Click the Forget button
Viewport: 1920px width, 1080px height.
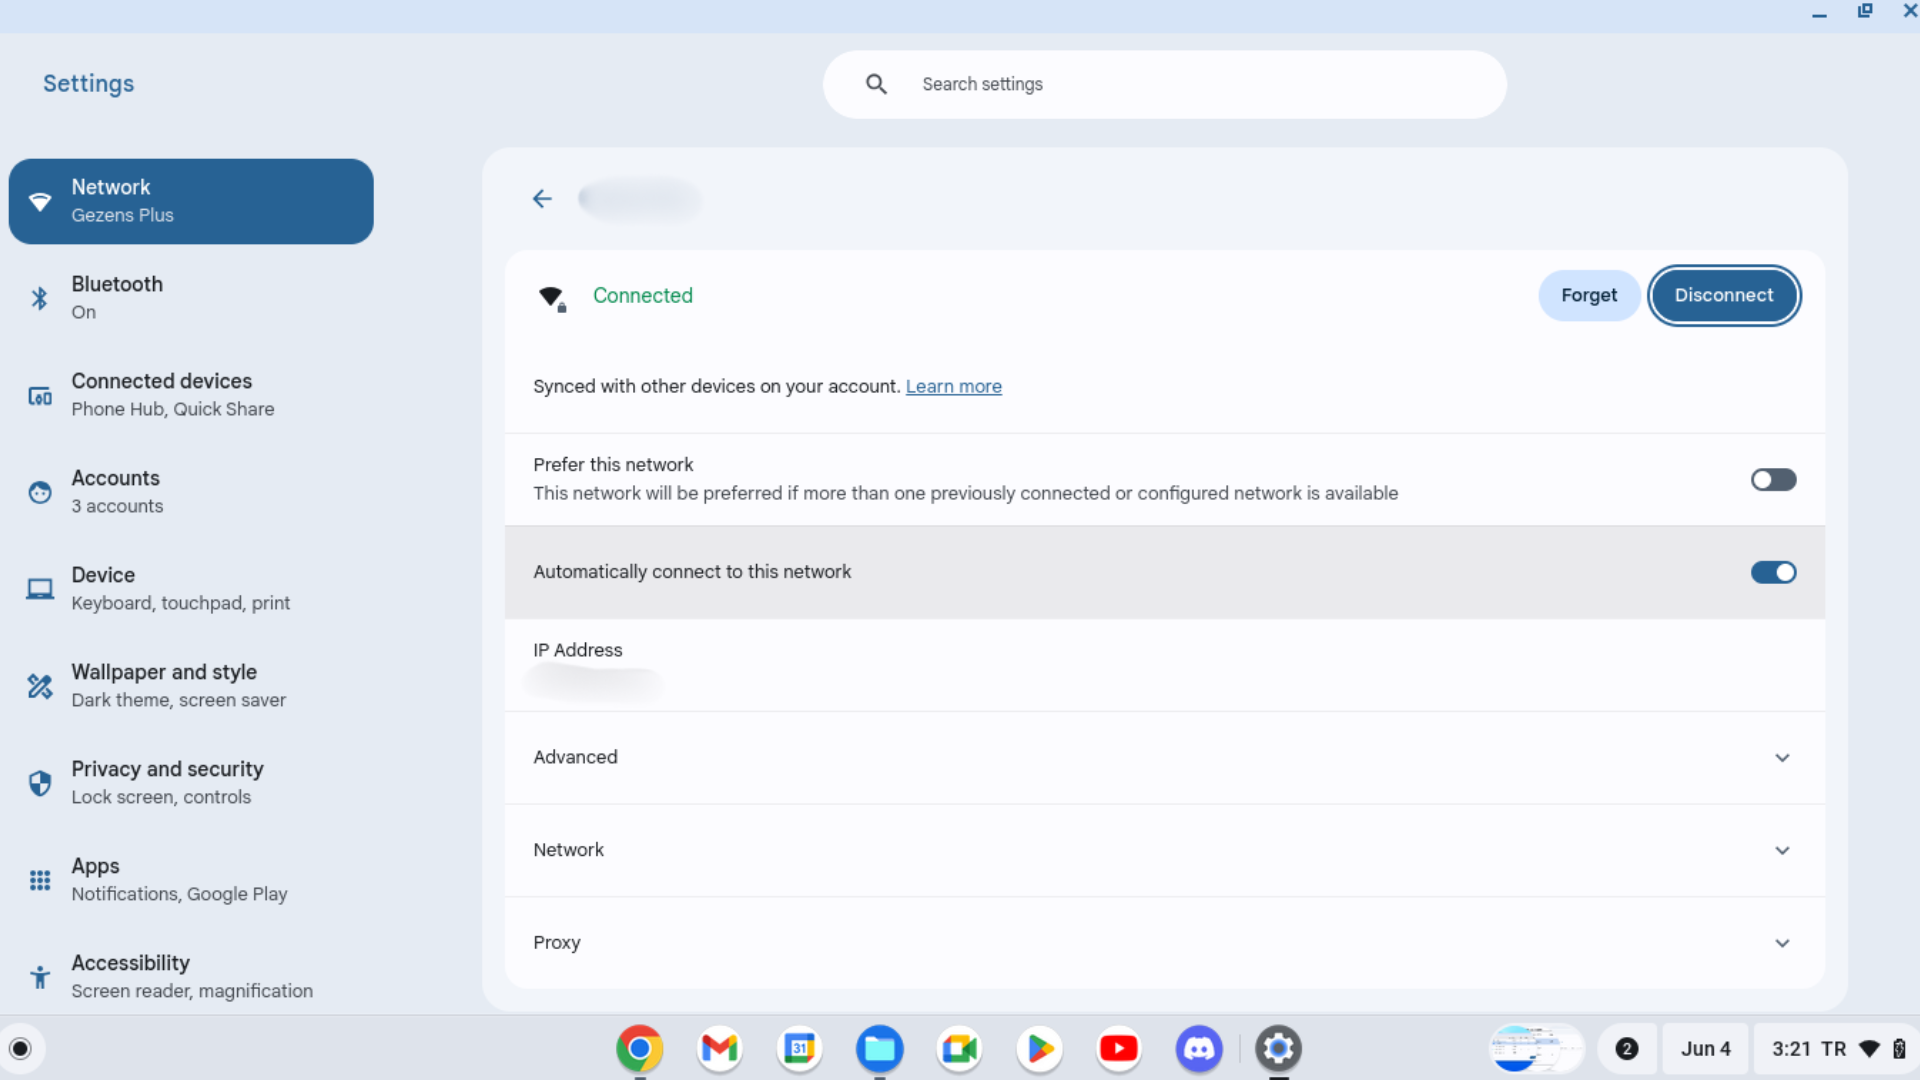[1588, 295]
